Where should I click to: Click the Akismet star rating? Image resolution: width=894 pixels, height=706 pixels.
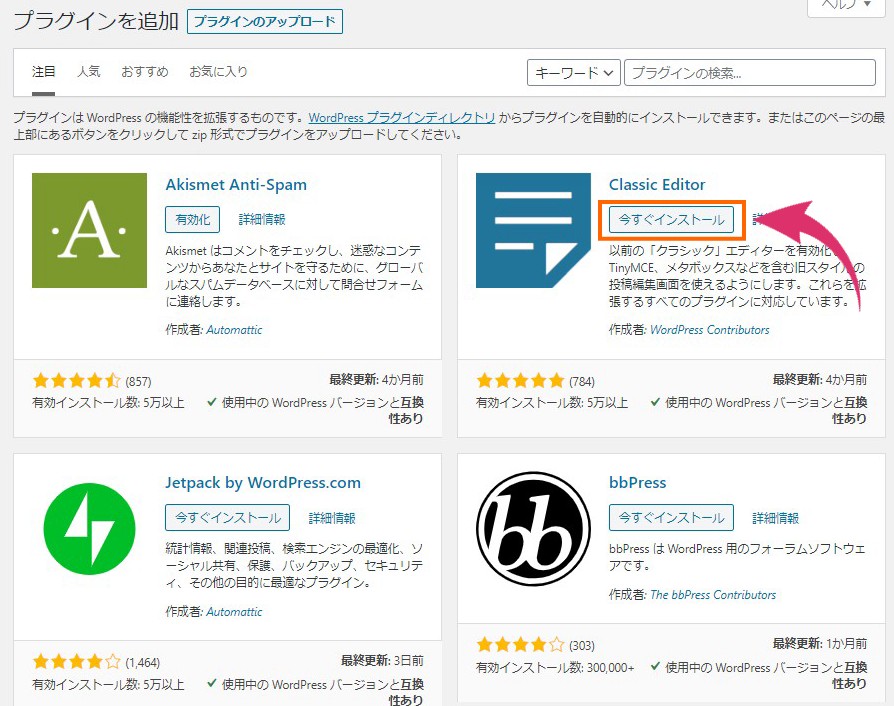(x=76, y=380)
